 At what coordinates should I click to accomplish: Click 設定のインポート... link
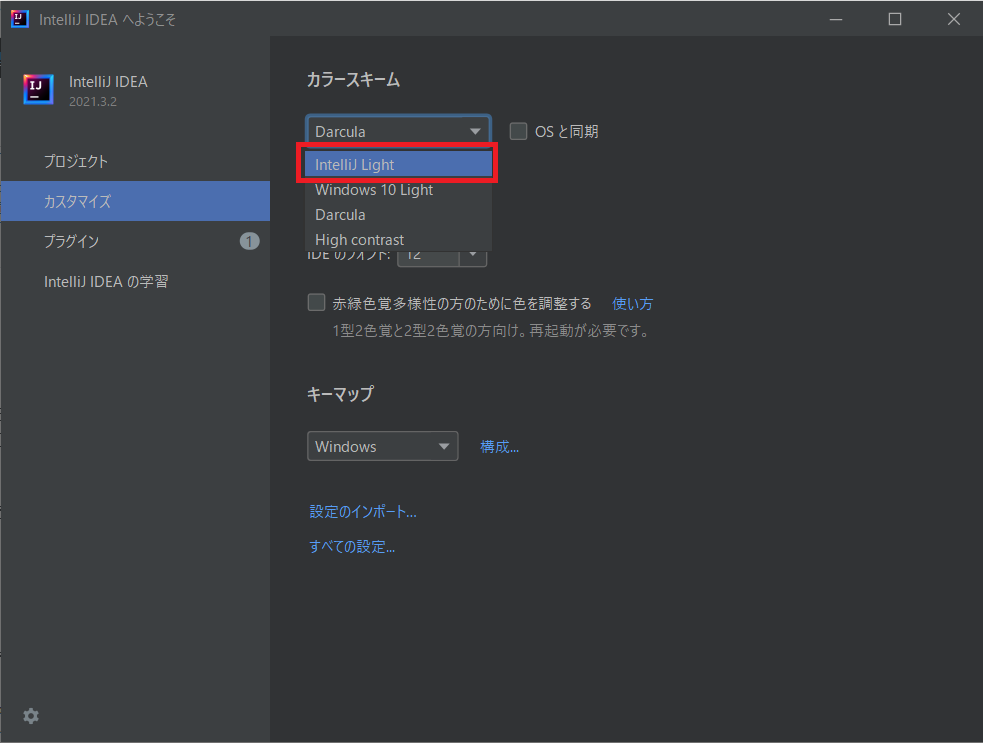362,512
